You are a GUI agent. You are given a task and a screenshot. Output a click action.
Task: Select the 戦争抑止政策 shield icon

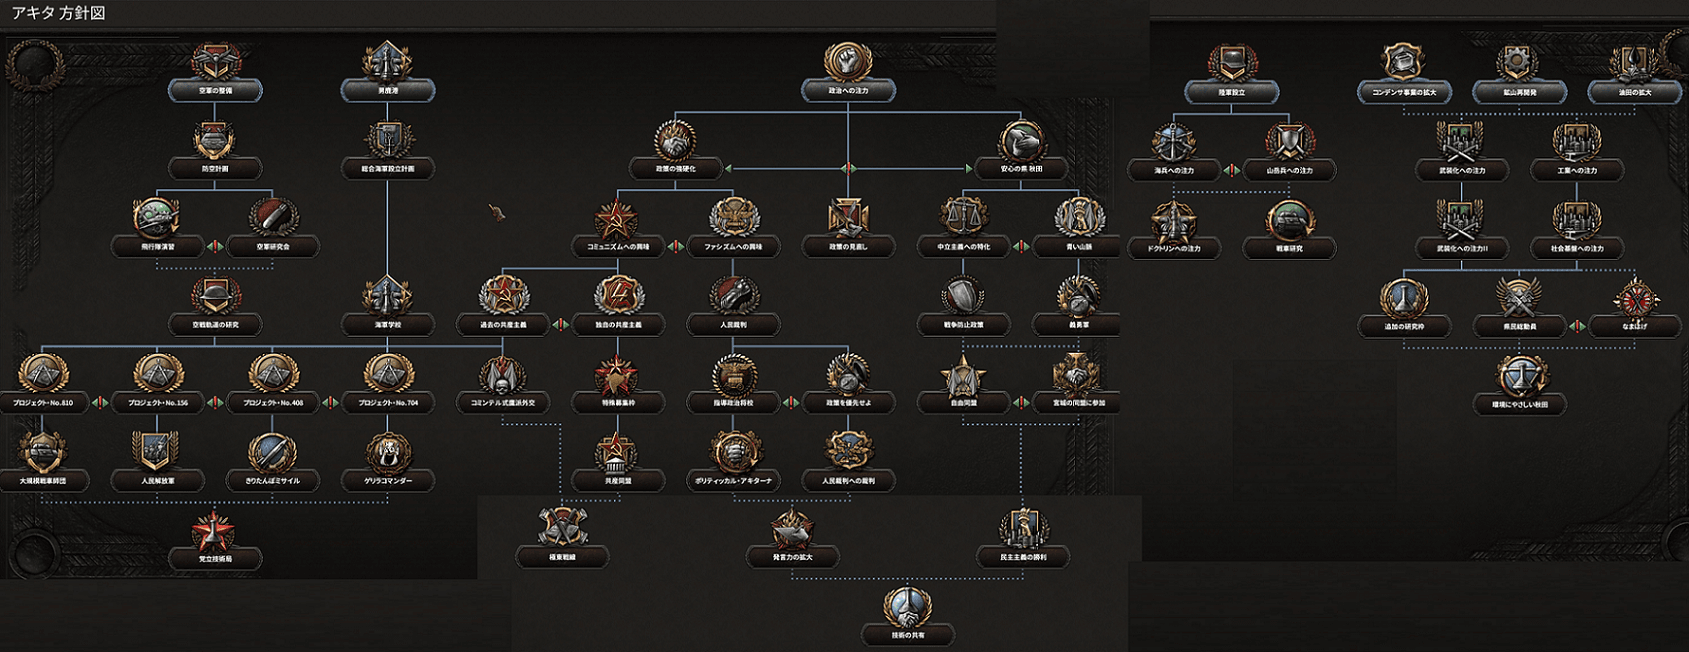963,297
